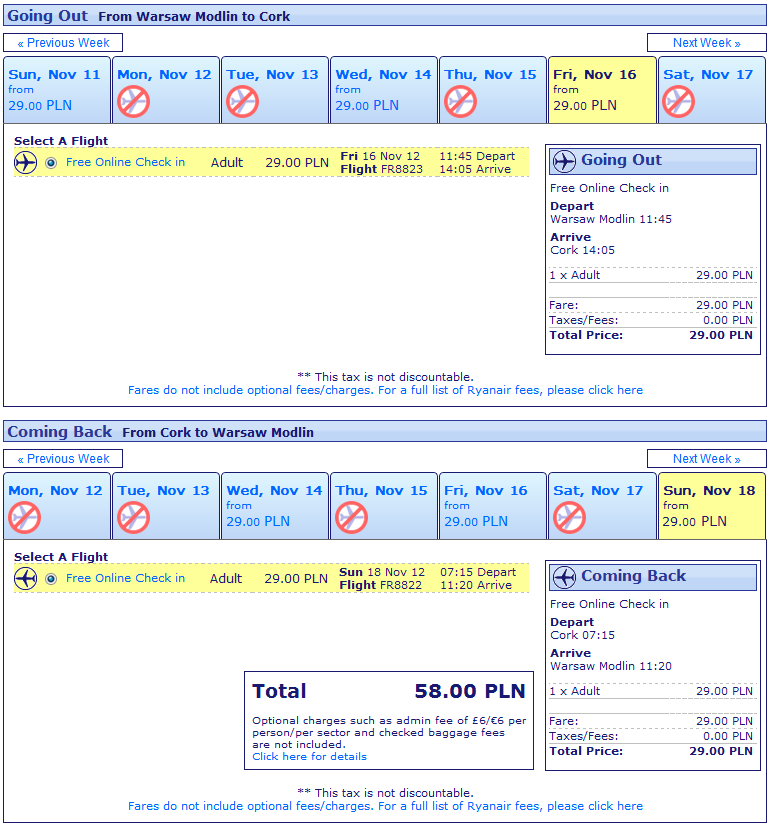Screen dimensions: 769x826
Task: Click the airplane icon in Going Out summary header
Action: pyautogui.click(x=565, y=161)
